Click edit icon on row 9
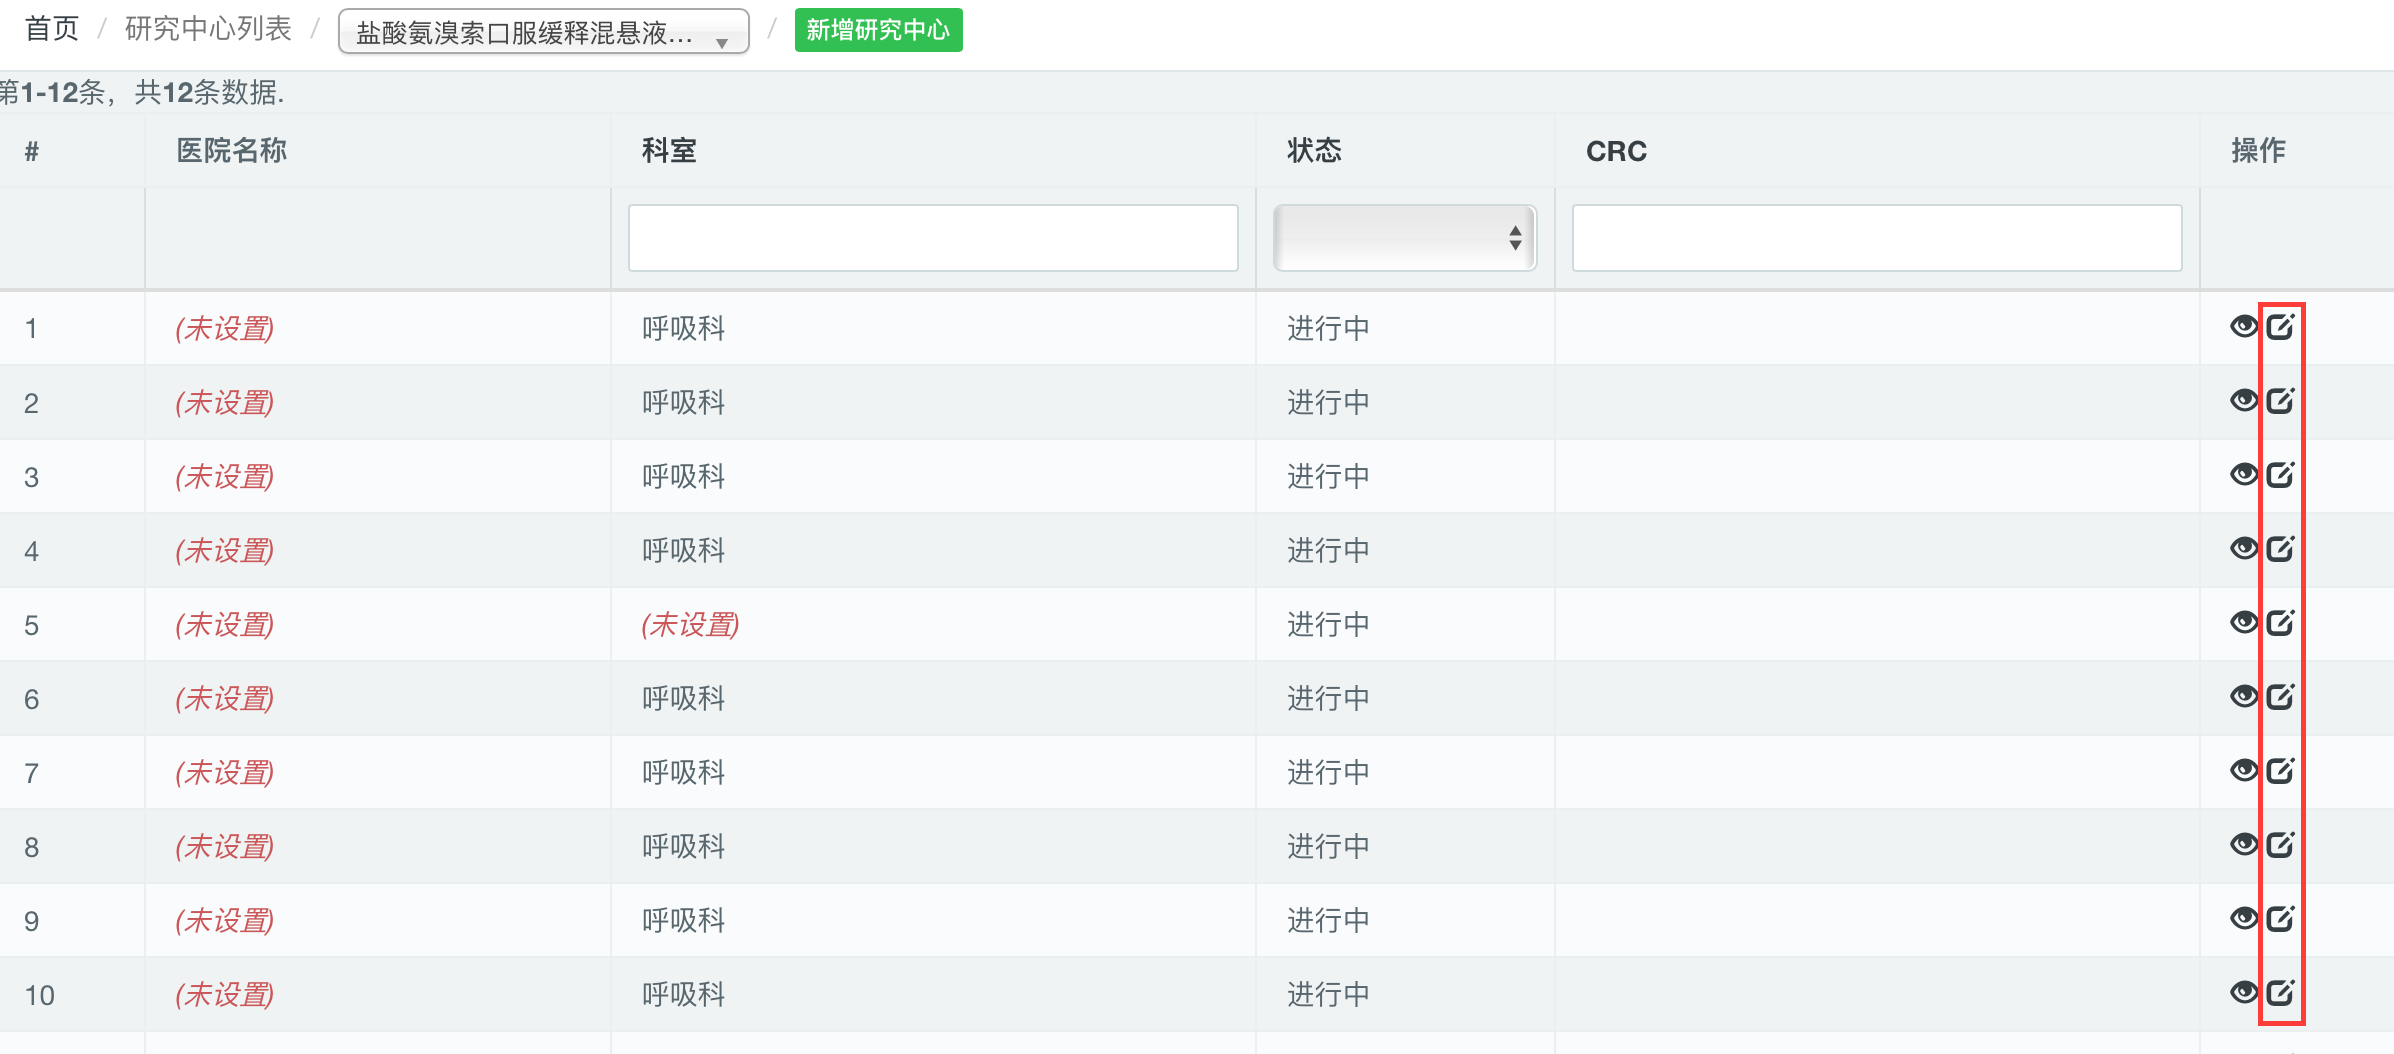This screenshot has width=2394, height=1054. click(2280, 918)
